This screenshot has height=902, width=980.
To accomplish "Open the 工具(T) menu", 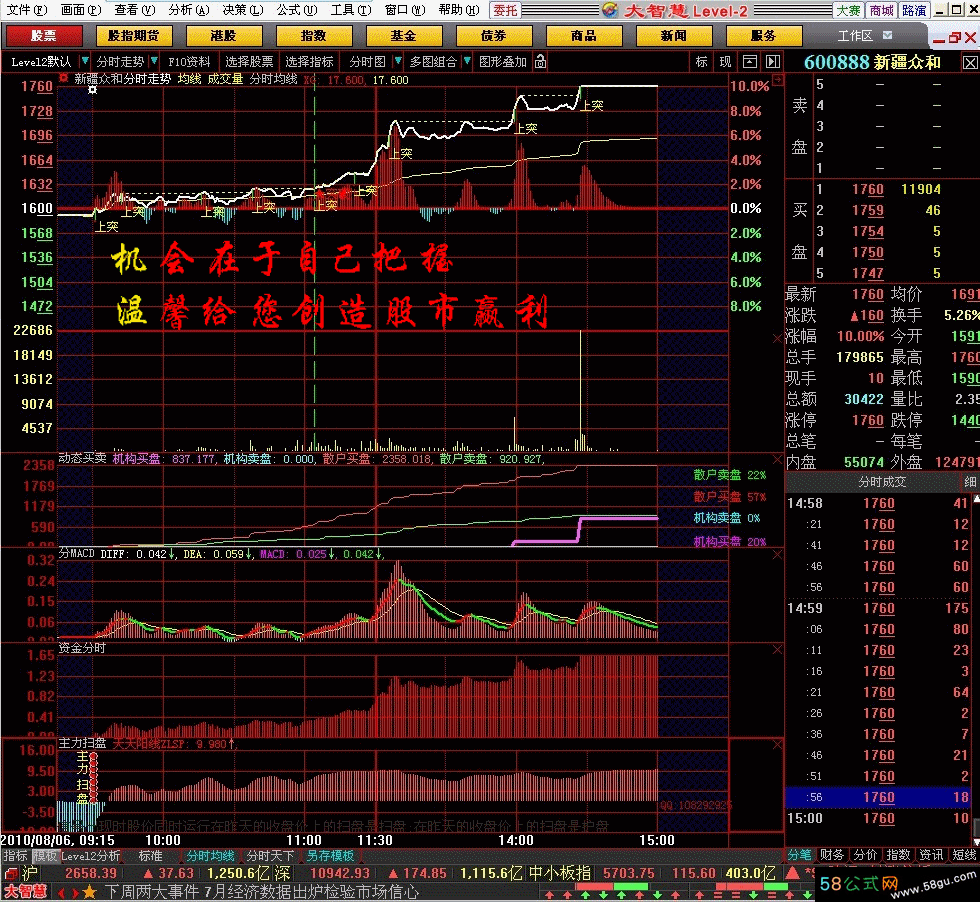I will coord(351,10).
